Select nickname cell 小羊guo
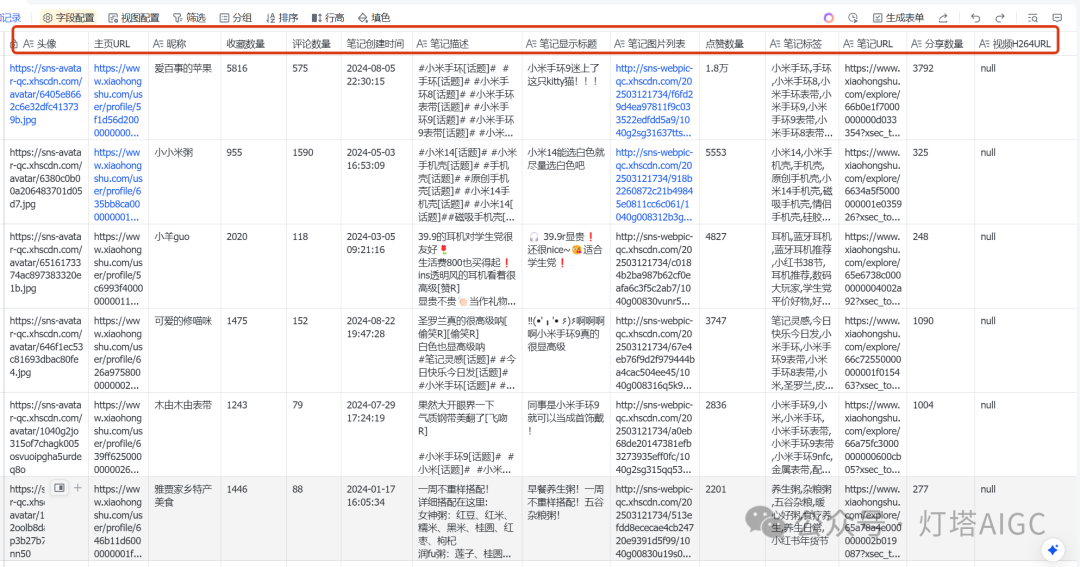 [x=185, y=266]
